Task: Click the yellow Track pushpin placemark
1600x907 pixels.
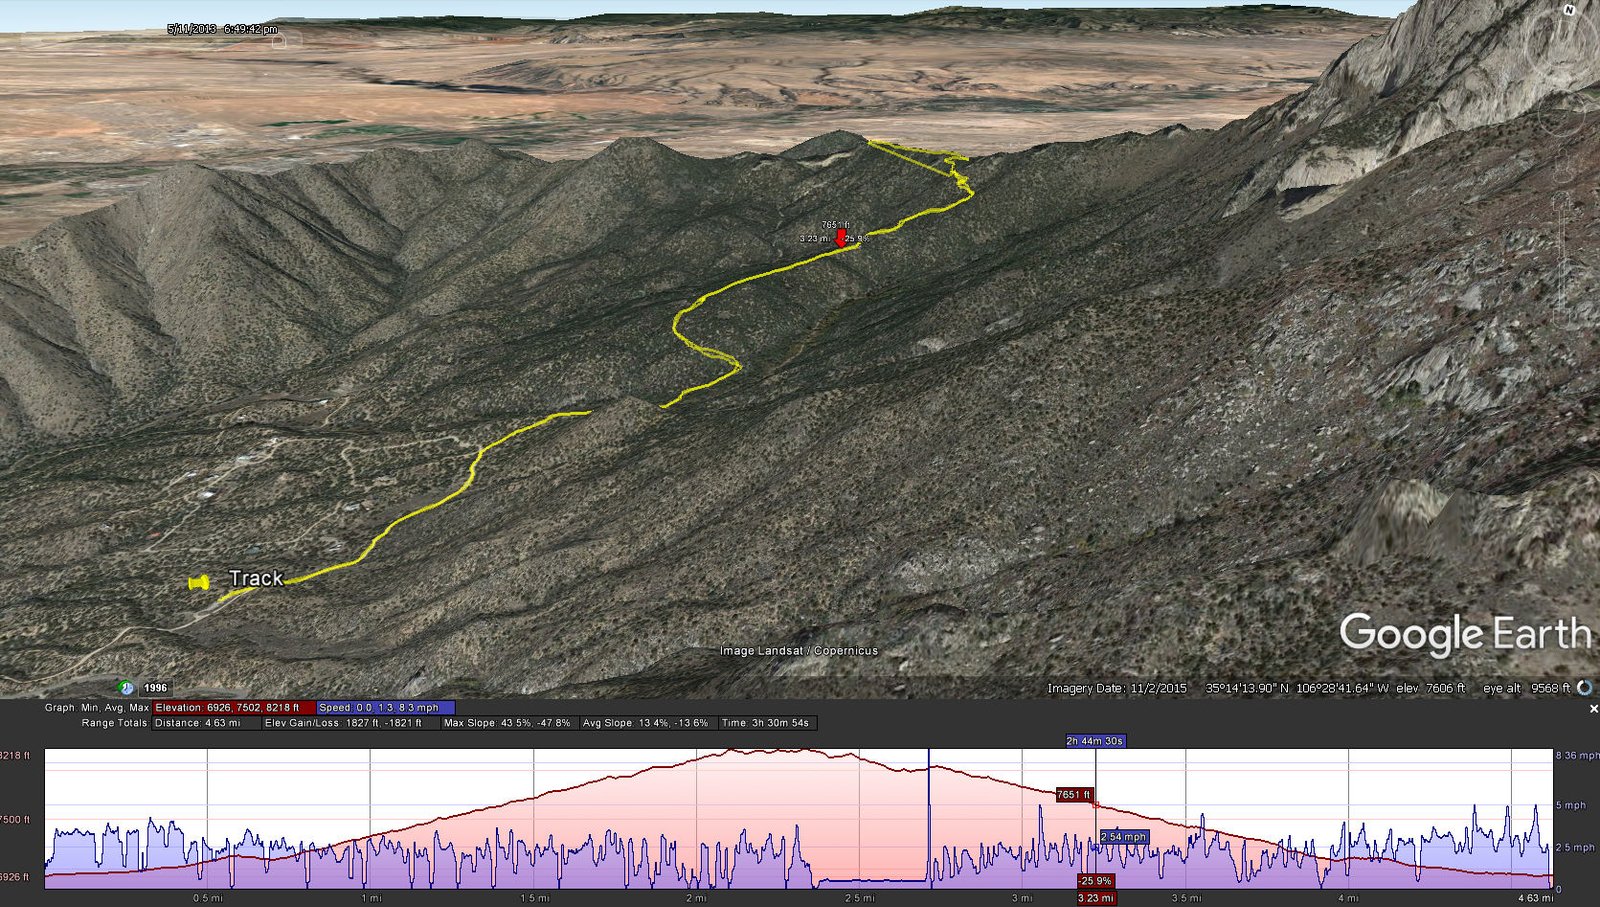Action: pos(199,582)
